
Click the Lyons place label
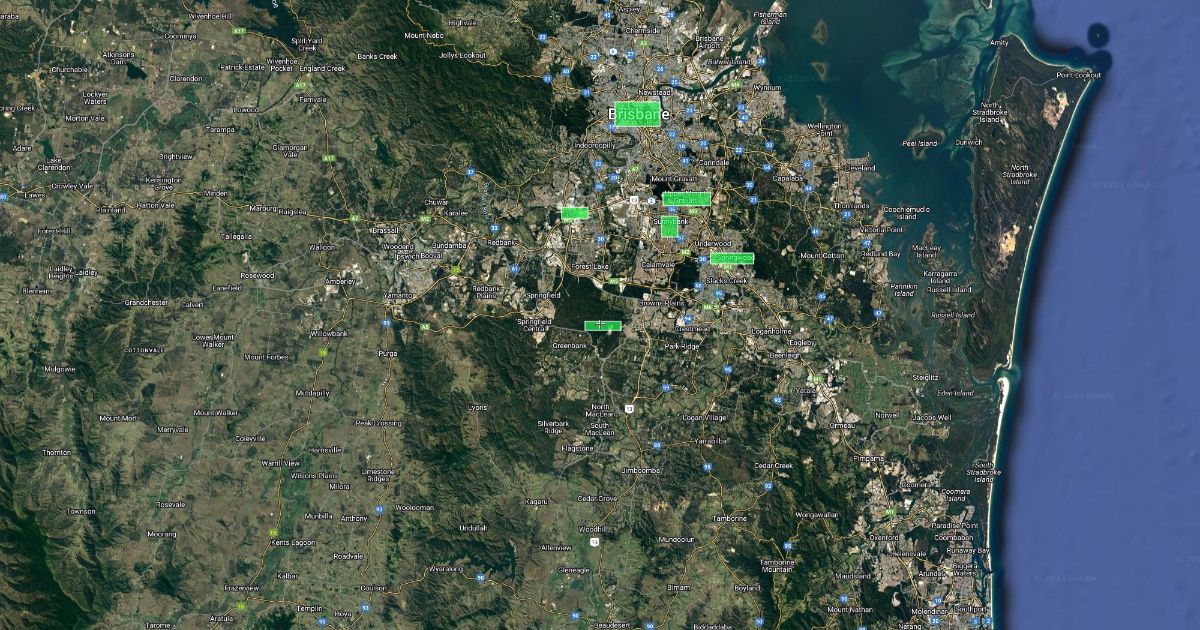(x=477, y=407)
